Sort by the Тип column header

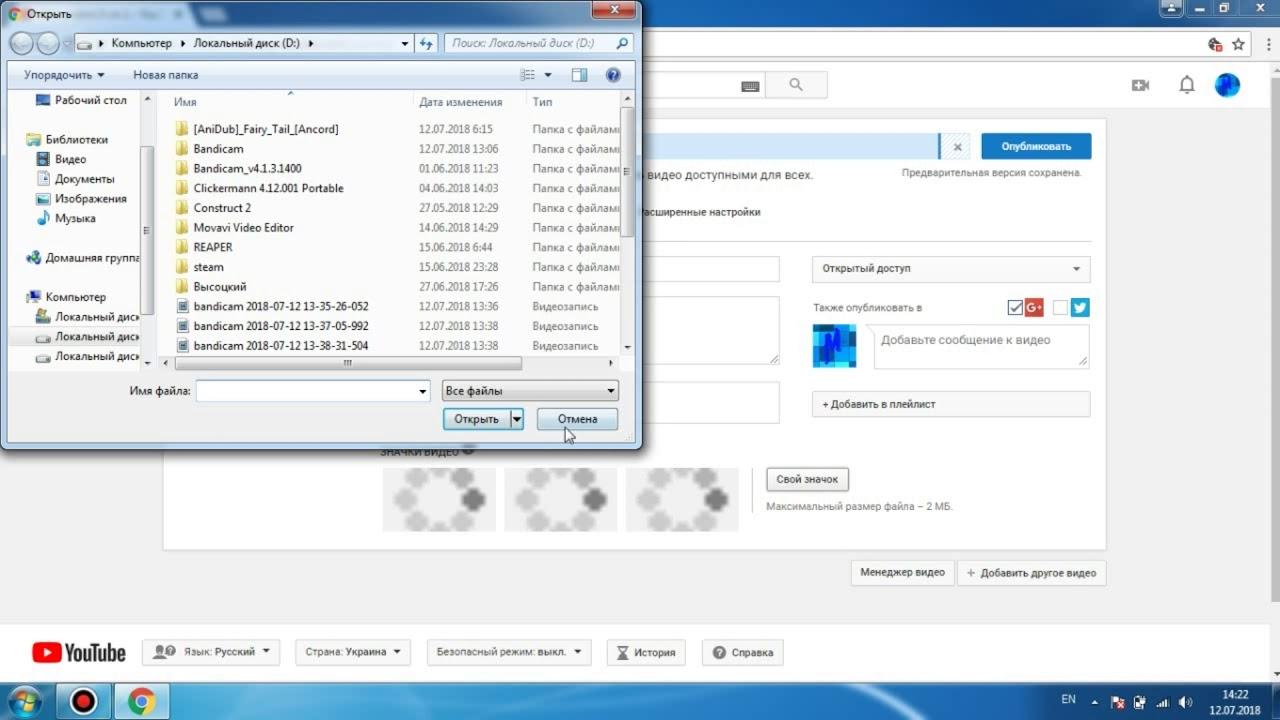click(542, 102)
